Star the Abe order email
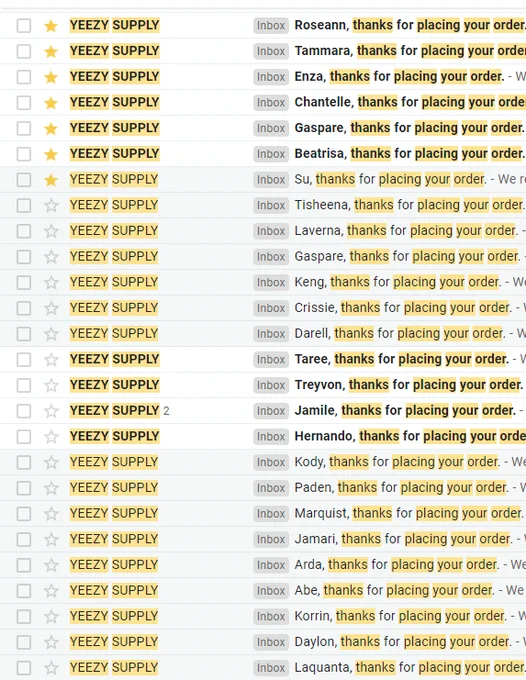Screen dimensions: 526x680 (51, 591)
